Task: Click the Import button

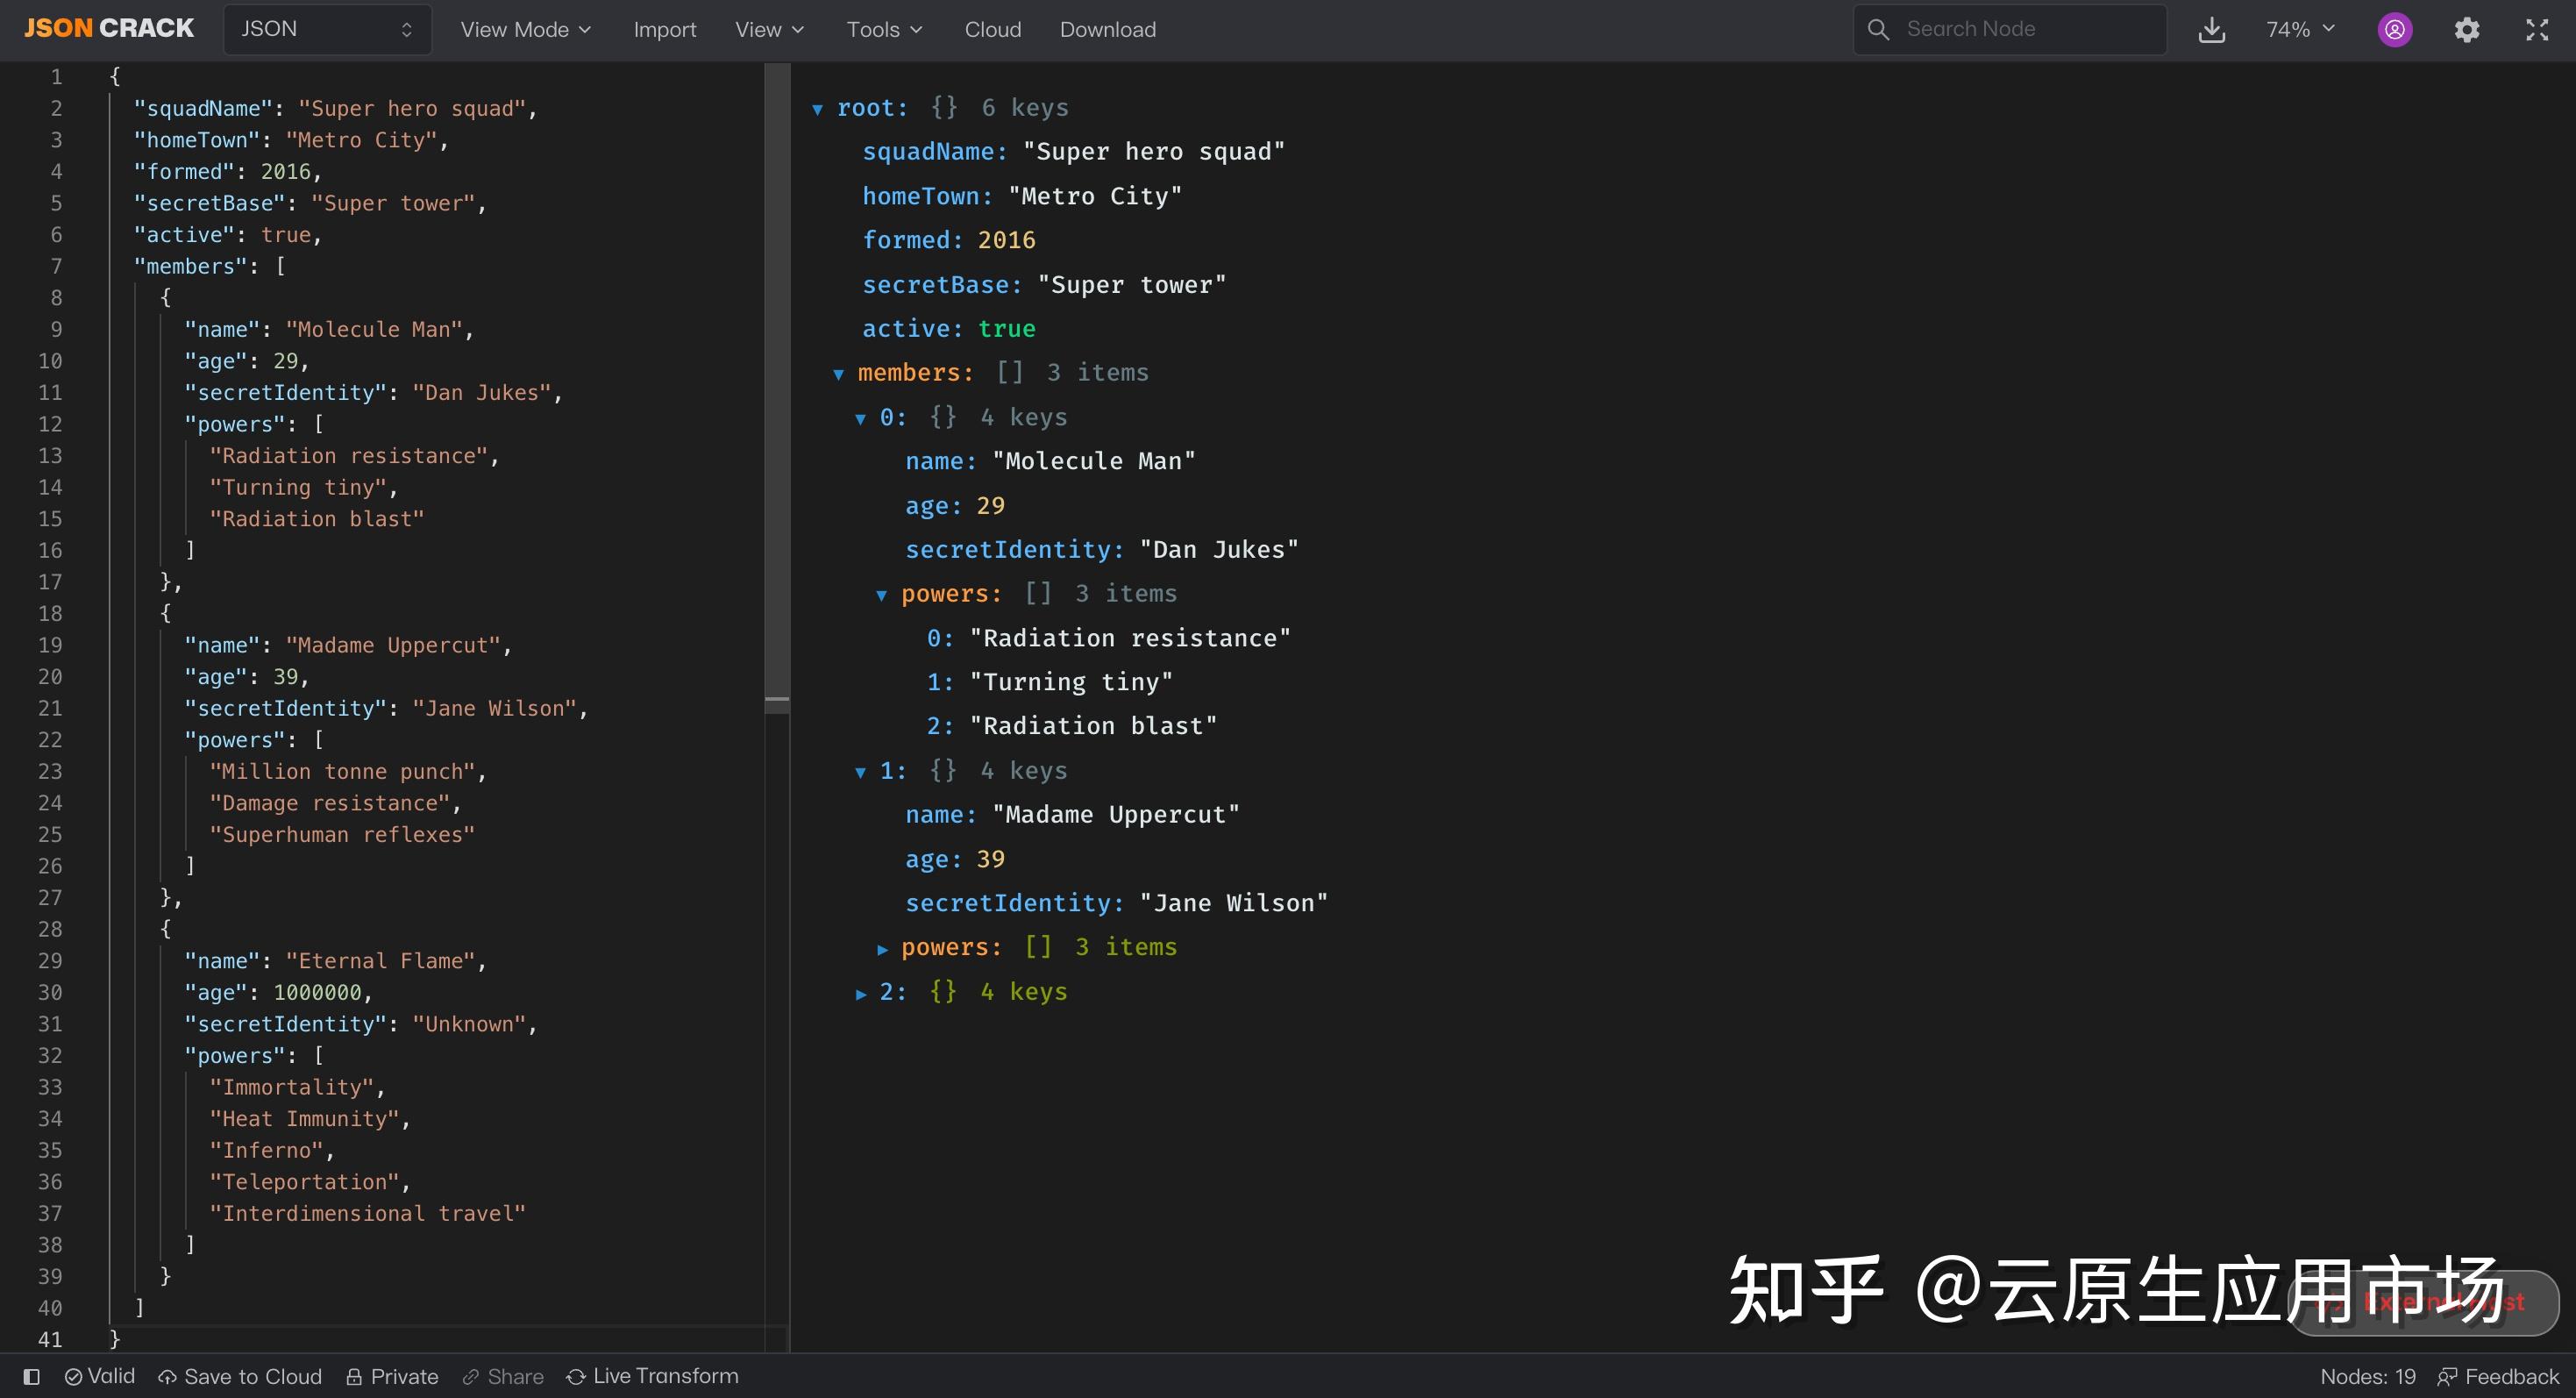Action: 665,29
